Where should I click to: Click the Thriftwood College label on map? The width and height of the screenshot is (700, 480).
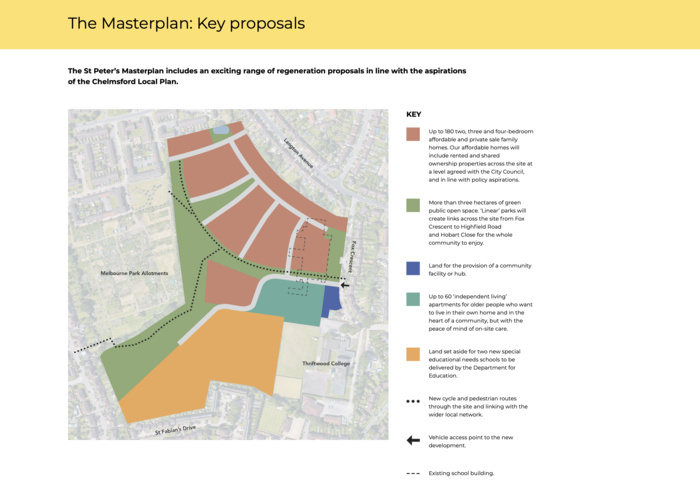click(325, 364)
